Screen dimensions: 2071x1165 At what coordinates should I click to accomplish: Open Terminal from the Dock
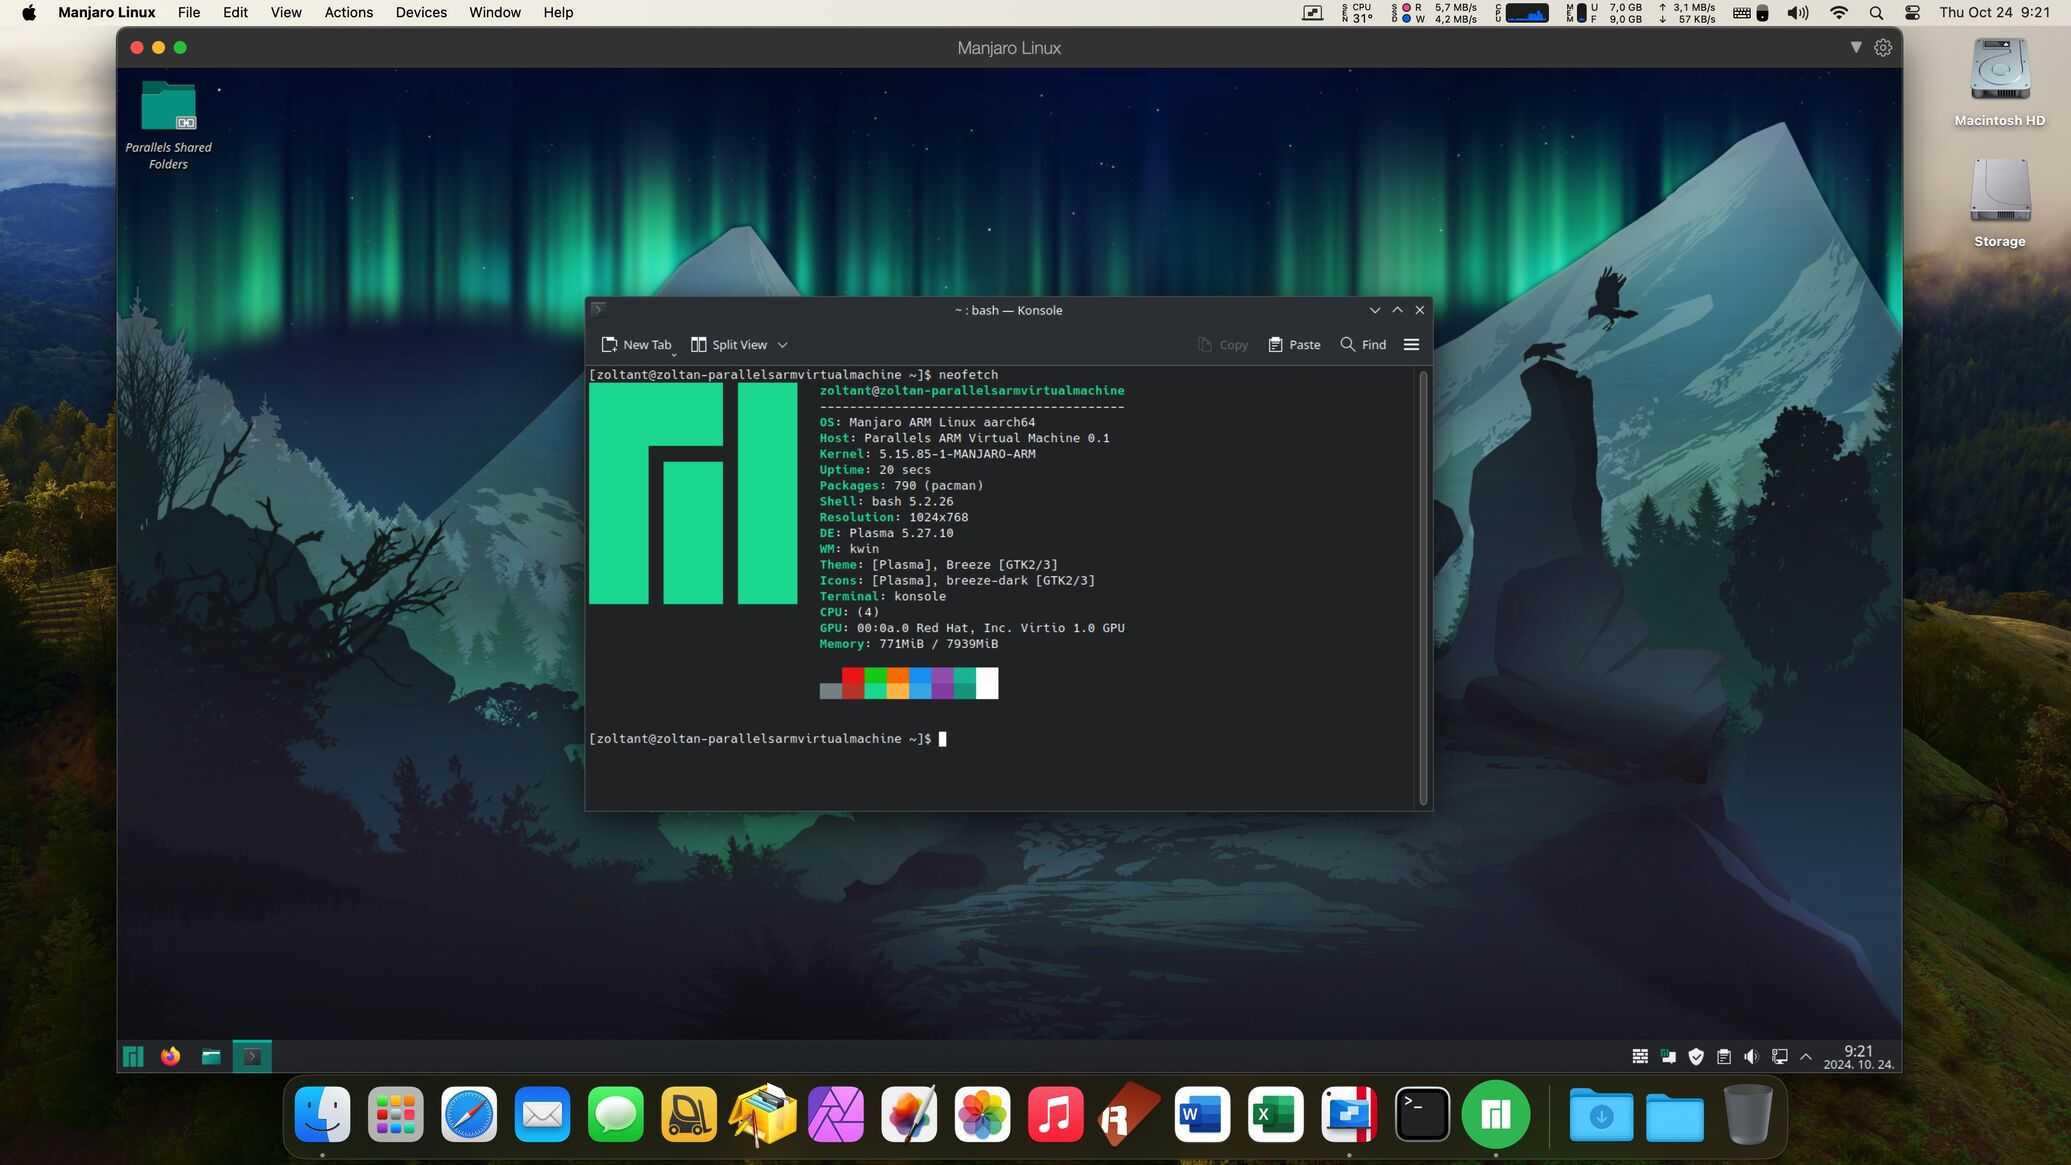coord(1422,1114)
